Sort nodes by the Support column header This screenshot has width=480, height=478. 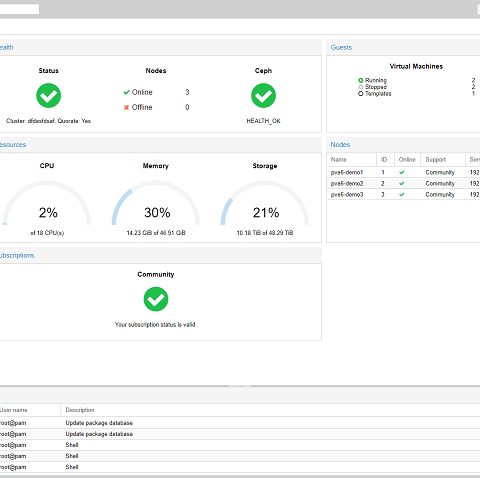point(443,160)
